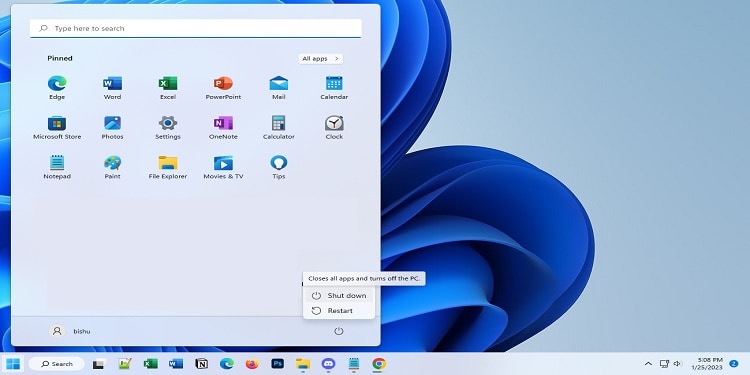Open the Mail app
This screenshot has width=750, height=375.
point(278,88)
